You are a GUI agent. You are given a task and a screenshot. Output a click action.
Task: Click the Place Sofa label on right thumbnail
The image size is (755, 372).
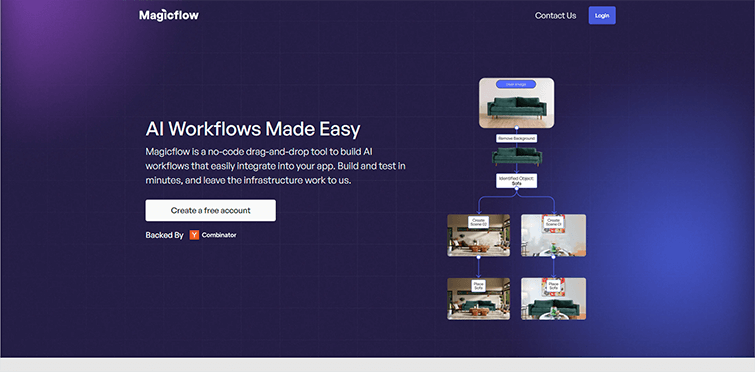tap(554, 286)
